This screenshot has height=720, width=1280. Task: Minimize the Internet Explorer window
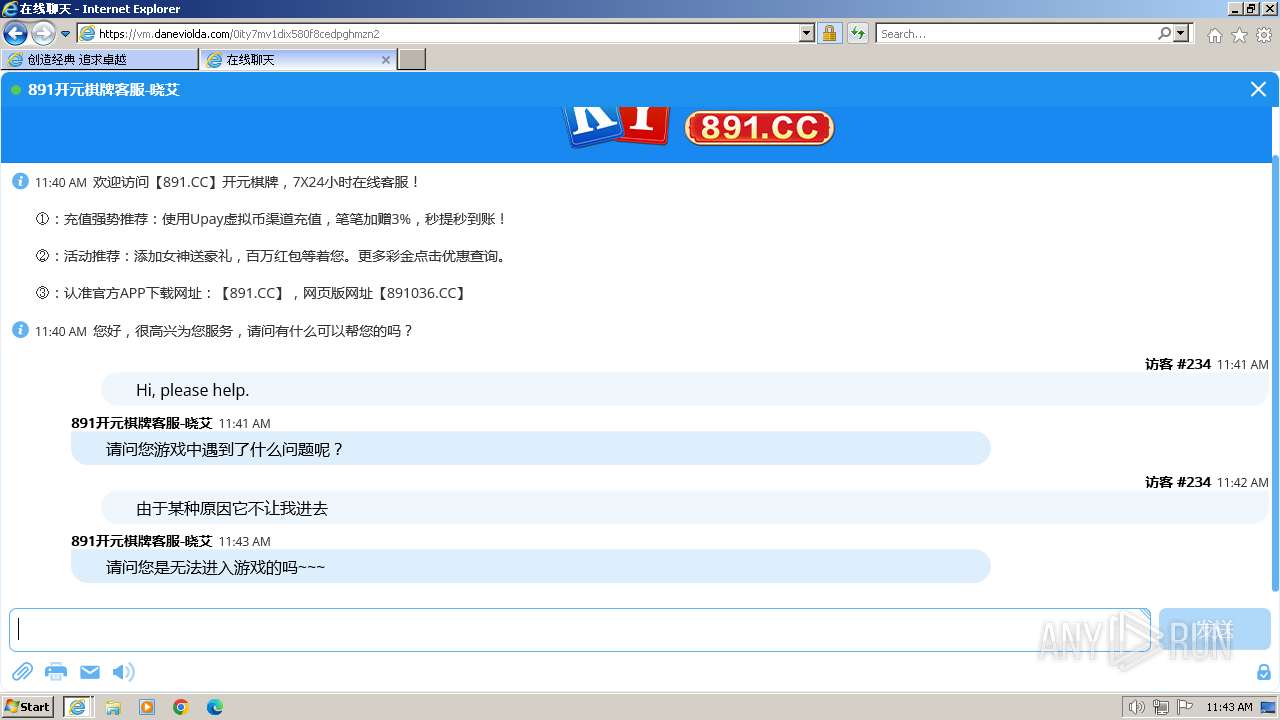click(x=1234, y=8)
